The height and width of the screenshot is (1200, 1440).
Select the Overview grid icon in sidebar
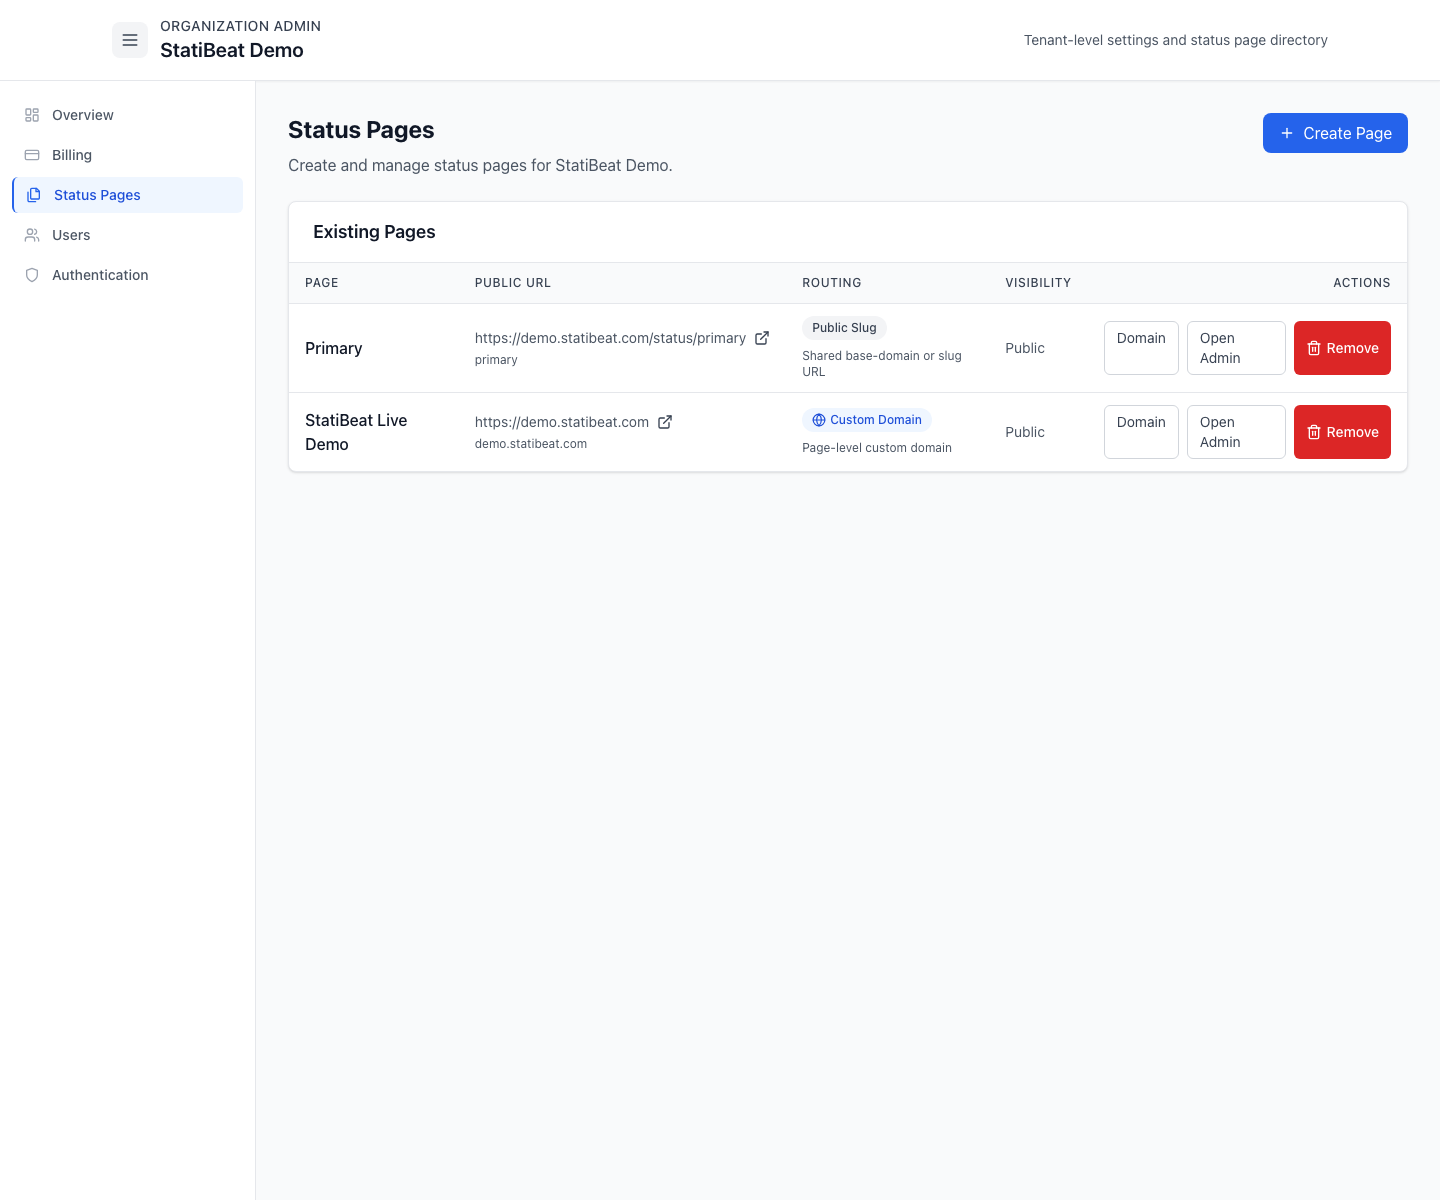click(x=32, y=115)
